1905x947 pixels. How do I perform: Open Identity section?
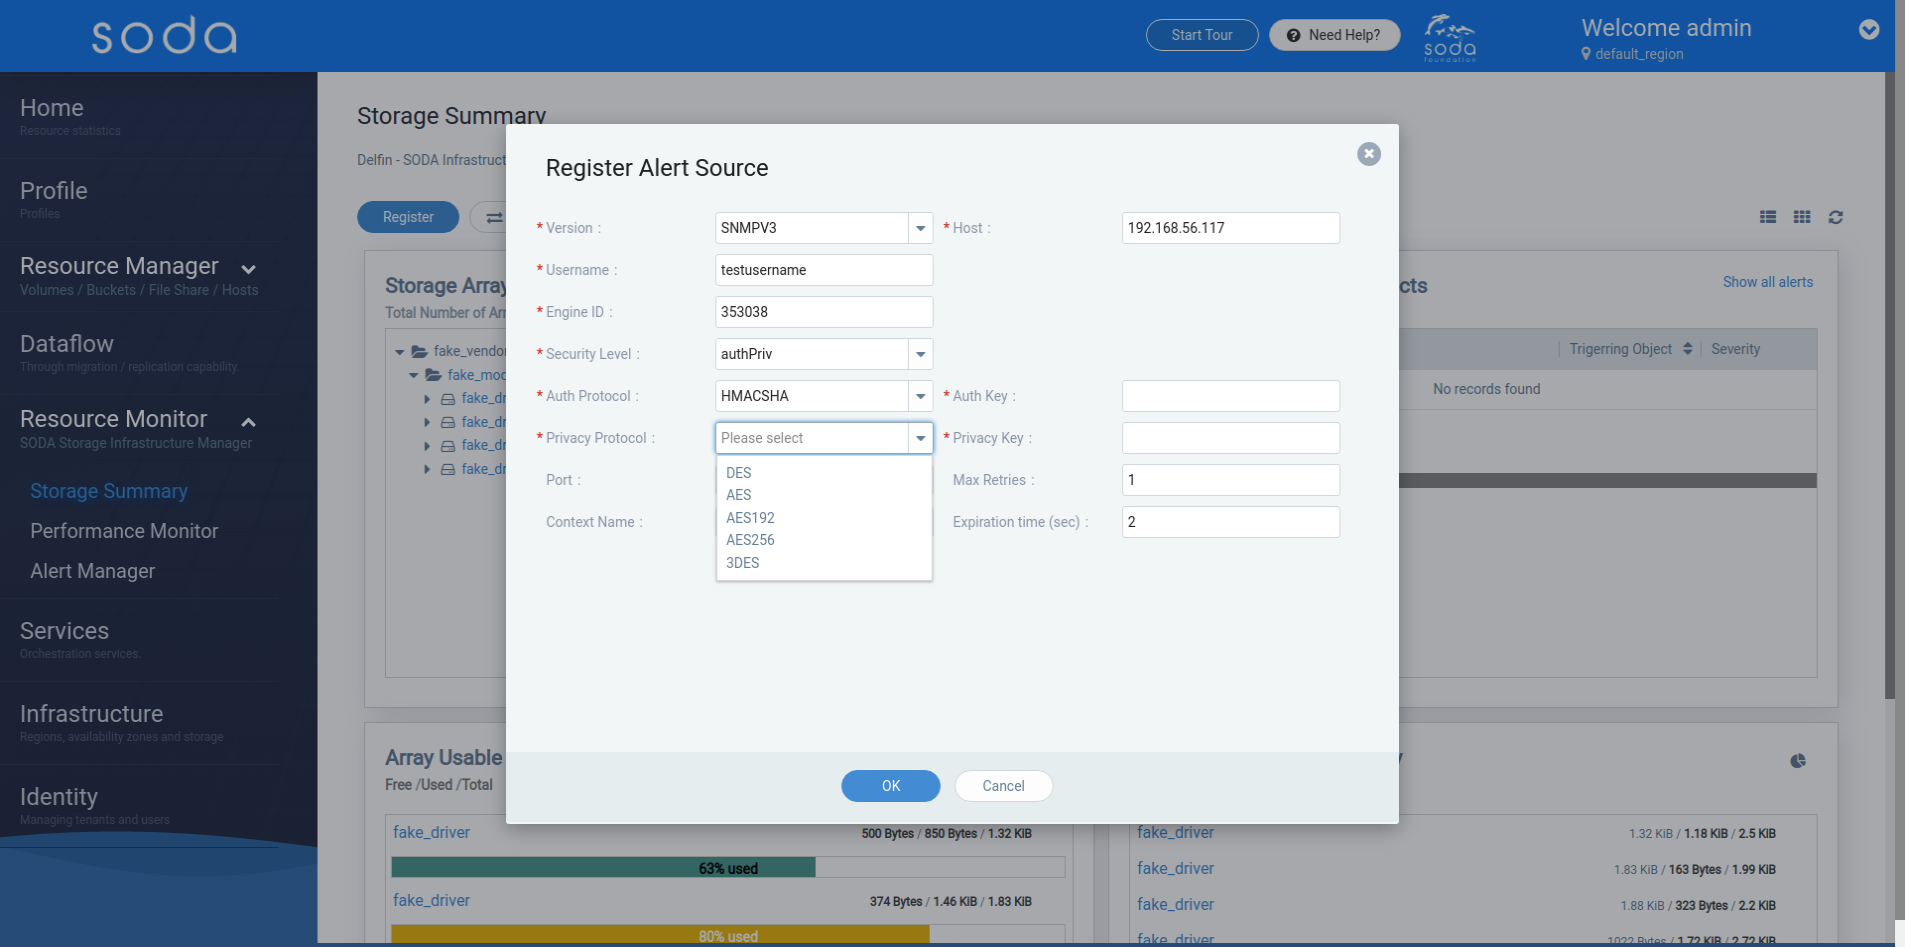(59, 797)
